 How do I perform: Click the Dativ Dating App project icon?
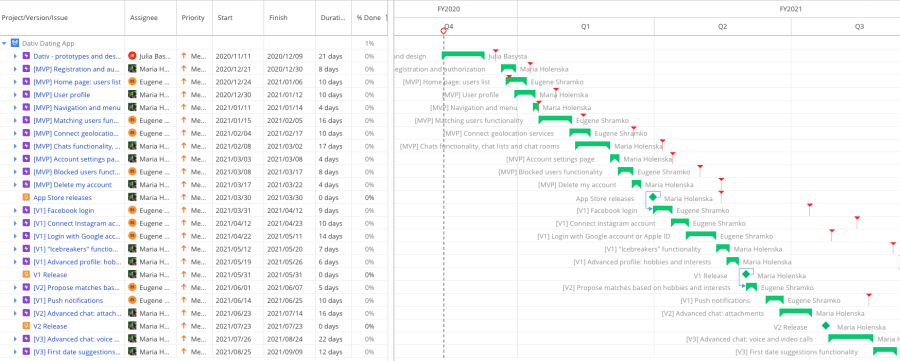click(14, 43)
